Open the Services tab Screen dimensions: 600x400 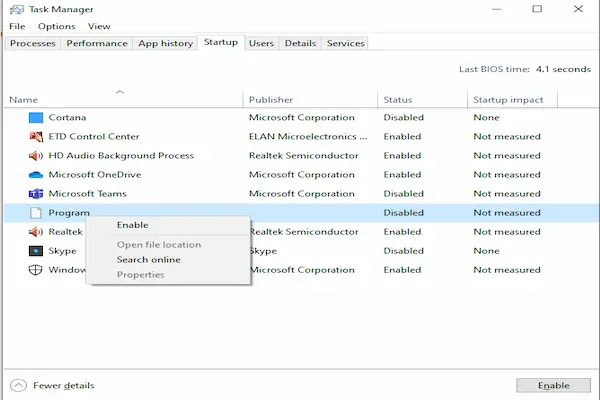pyautogui.click(x=346, y=43)
